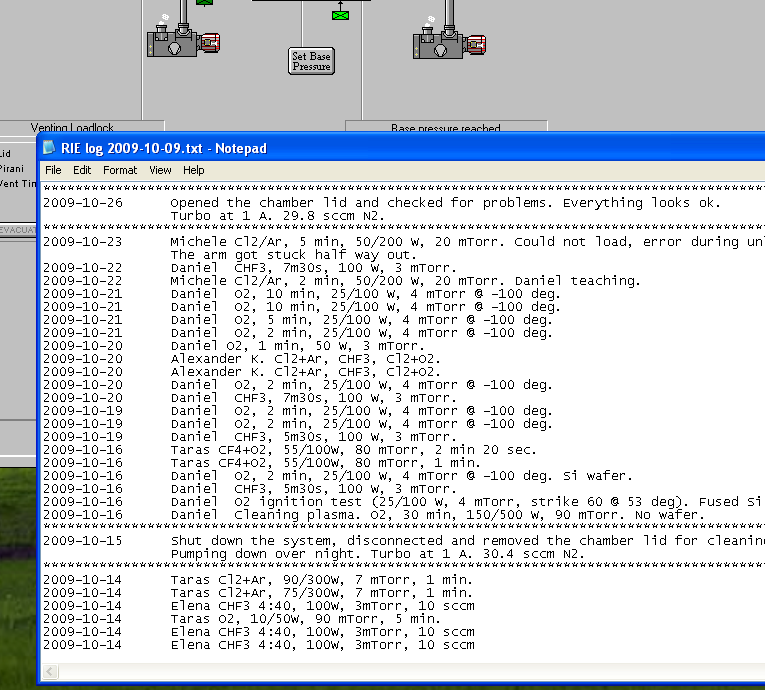This screenshot has width=765, height=690.
Task: Click the red motor on right pump
Action: point(477,43)
